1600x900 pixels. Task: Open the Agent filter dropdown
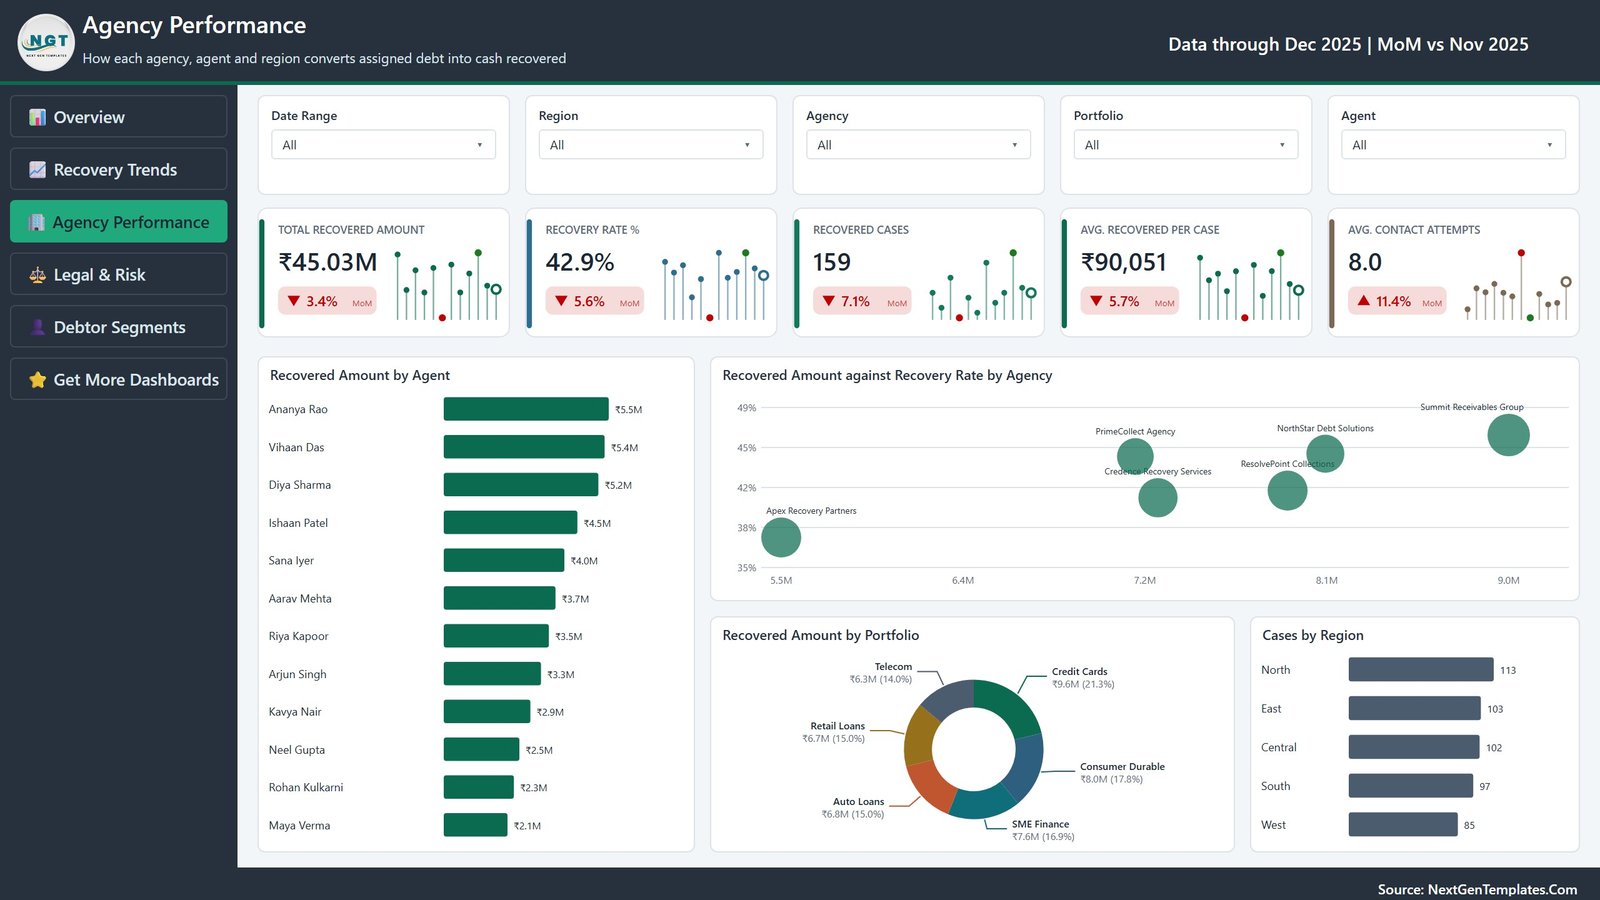click(1453, 145)
